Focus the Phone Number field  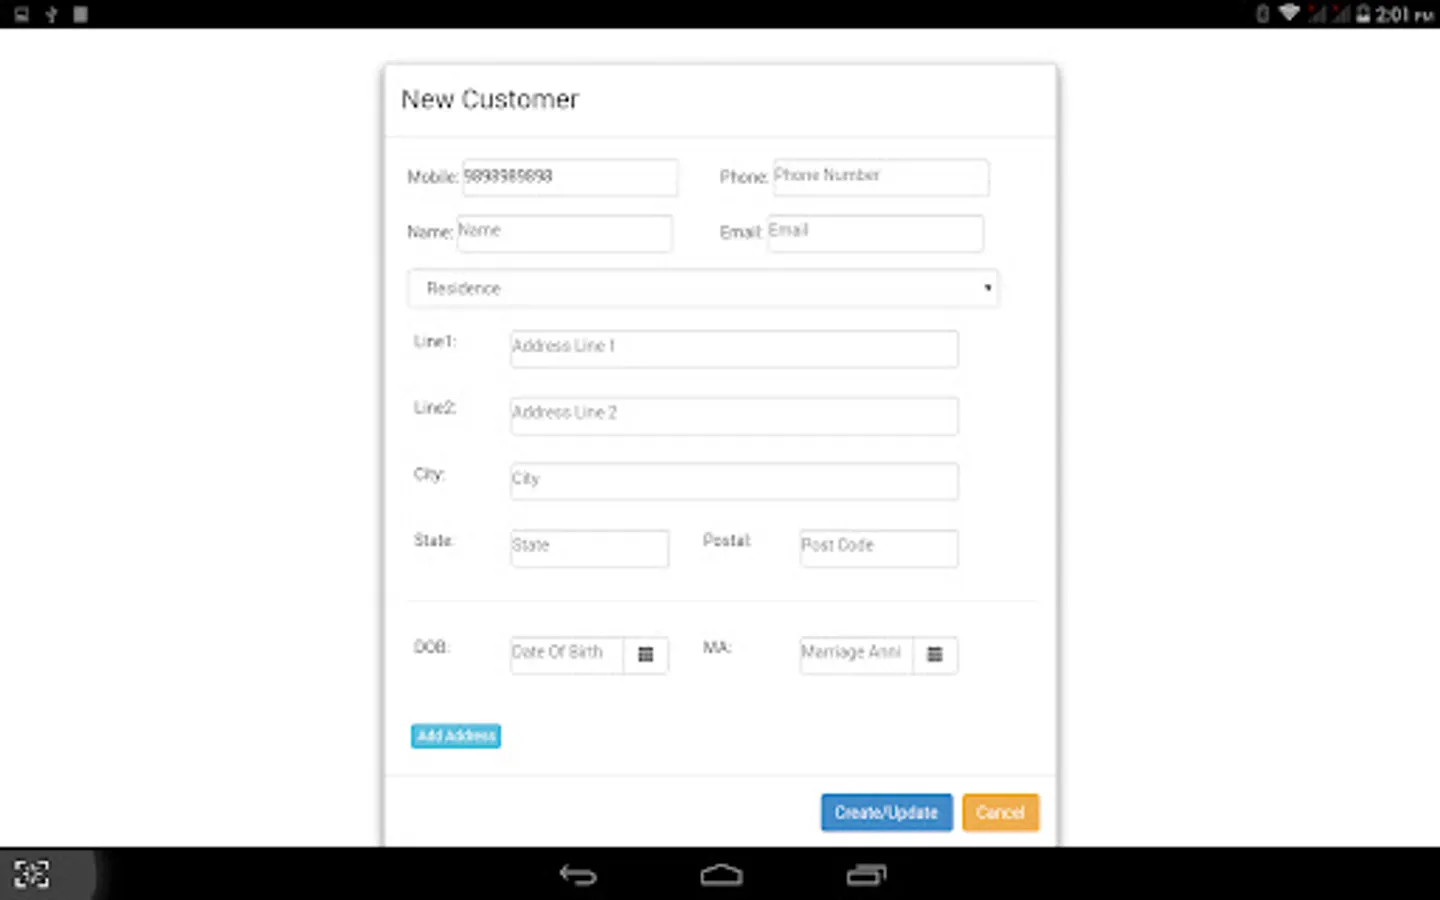[881, 177]
